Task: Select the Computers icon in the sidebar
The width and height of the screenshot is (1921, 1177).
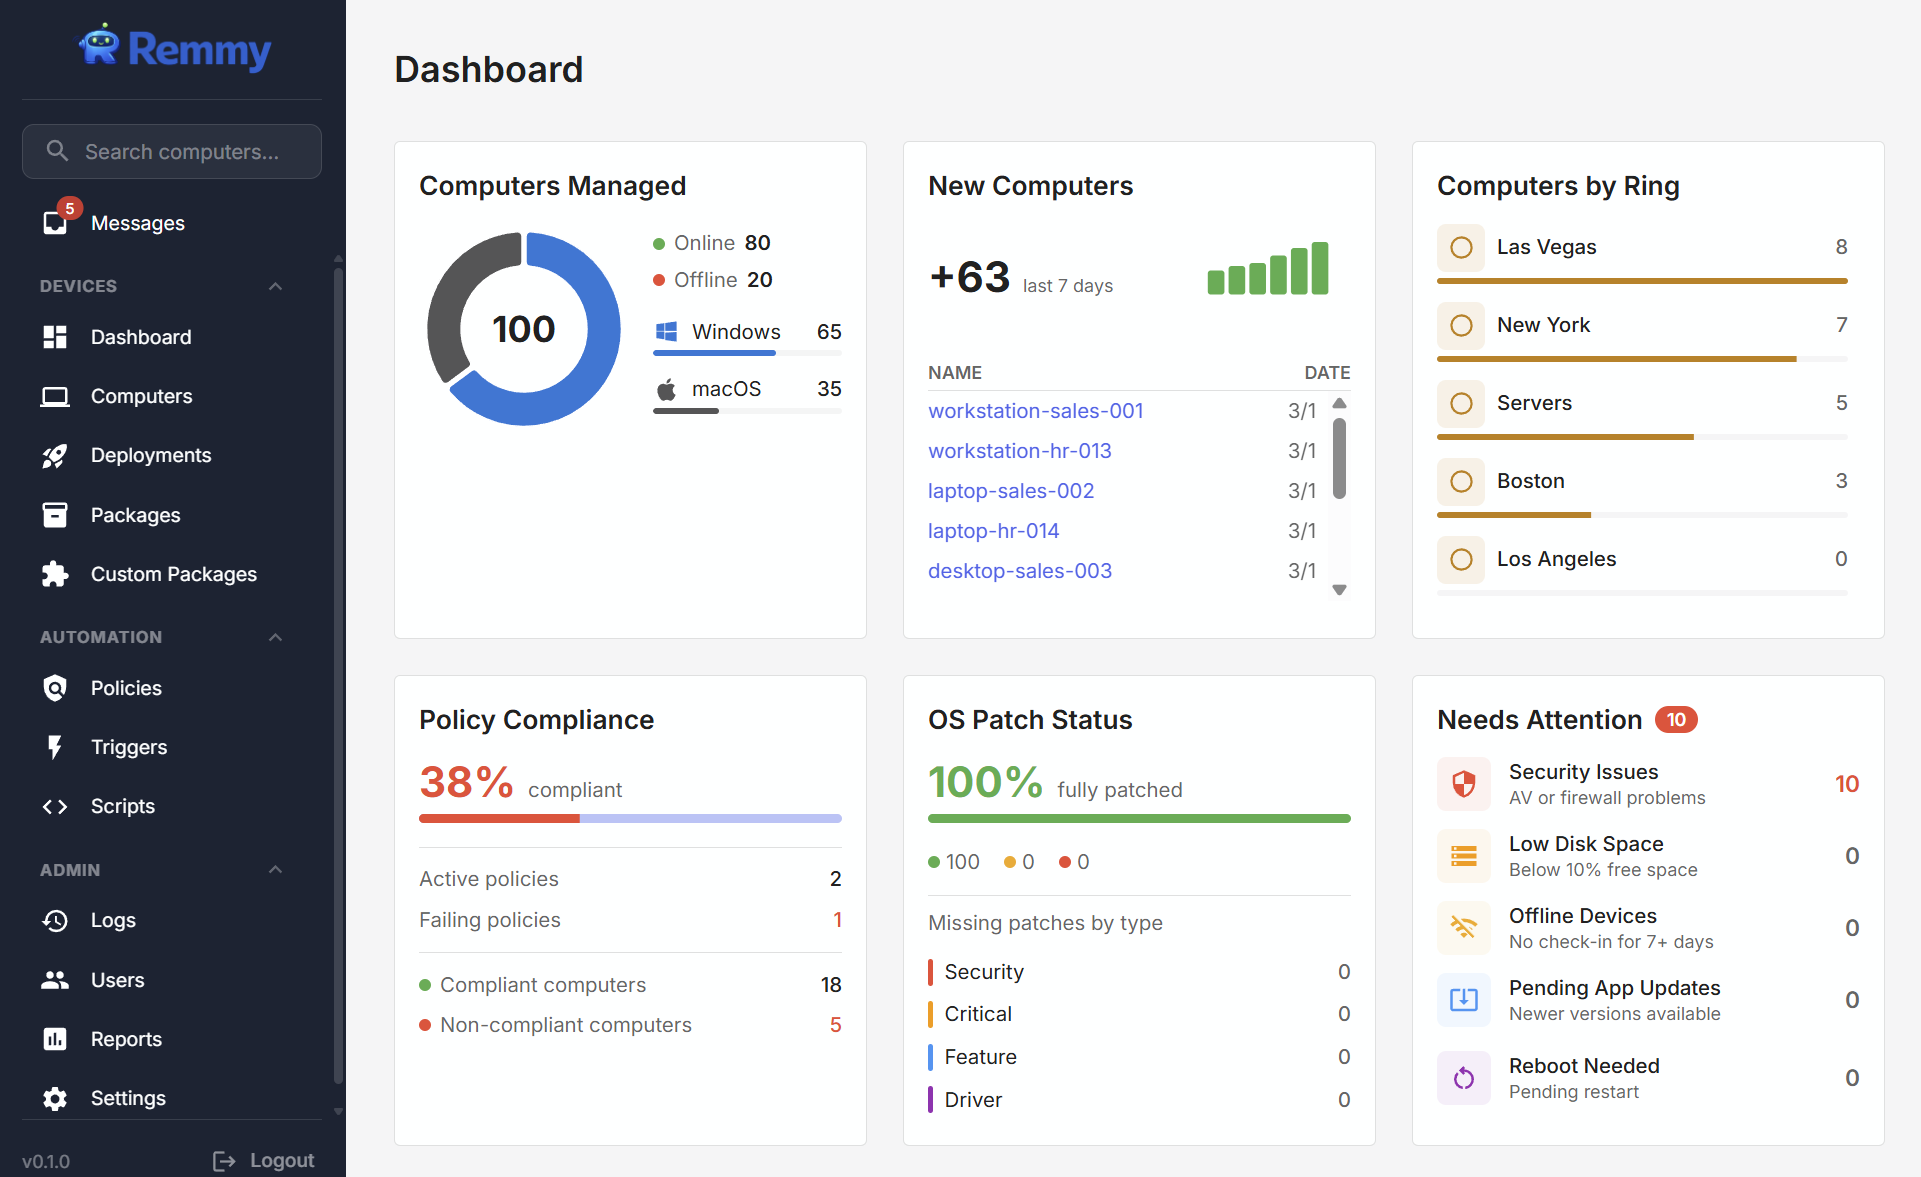Action: click(55, 396)
